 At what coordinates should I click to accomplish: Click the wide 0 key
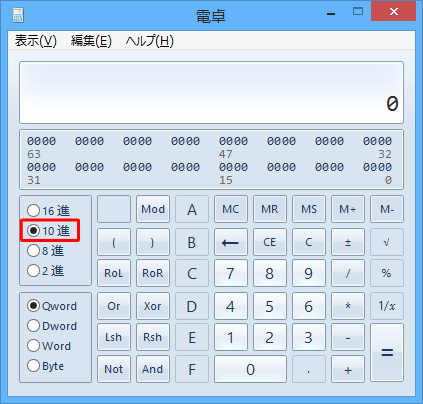[x=251, y=369]
